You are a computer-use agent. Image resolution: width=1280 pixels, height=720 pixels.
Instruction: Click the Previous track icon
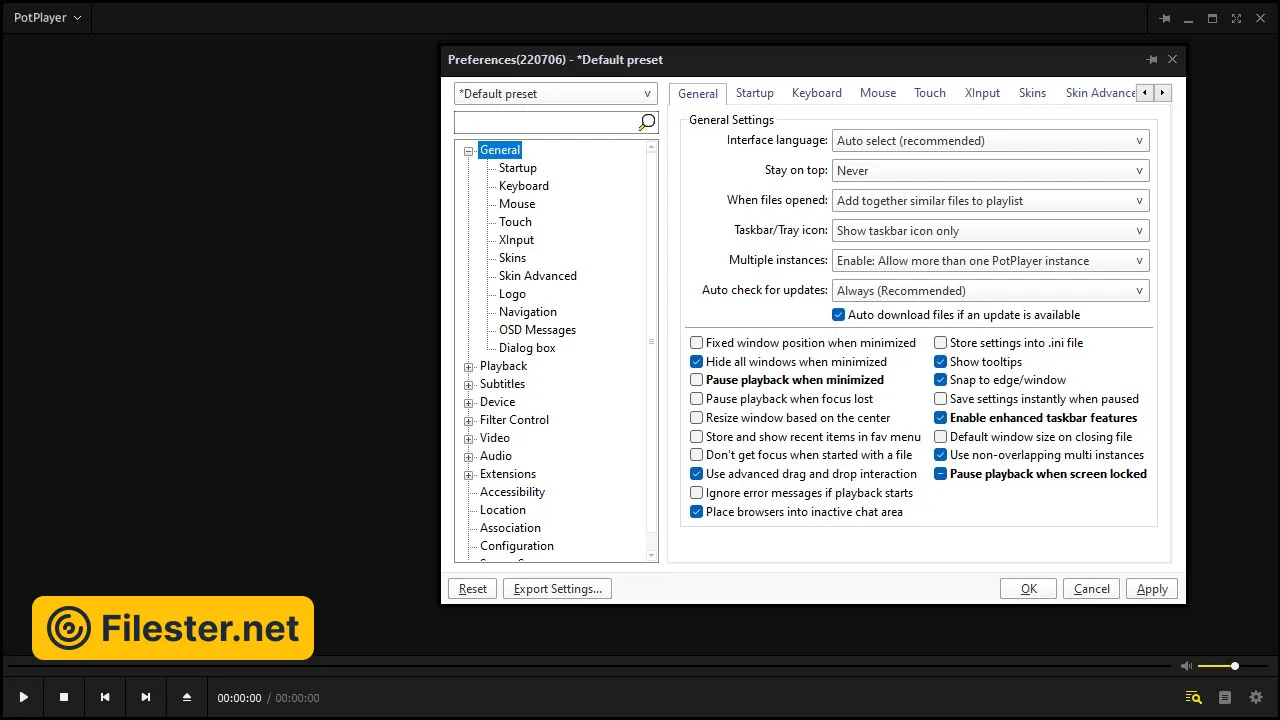click(105, 697)
